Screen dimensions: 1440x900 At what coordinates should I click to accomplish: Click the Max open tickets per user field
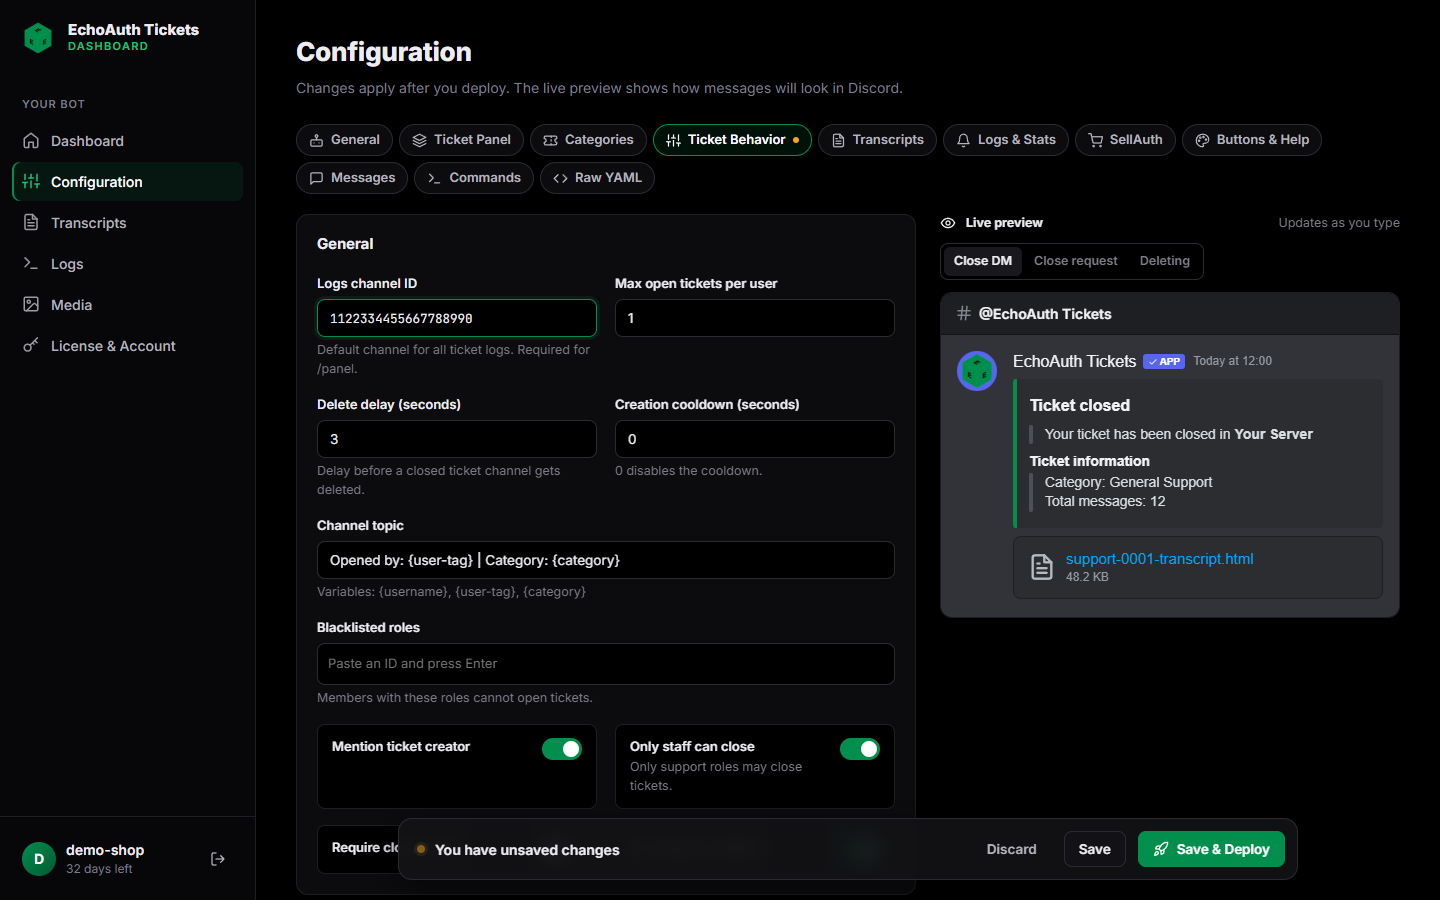click(755, 318)
